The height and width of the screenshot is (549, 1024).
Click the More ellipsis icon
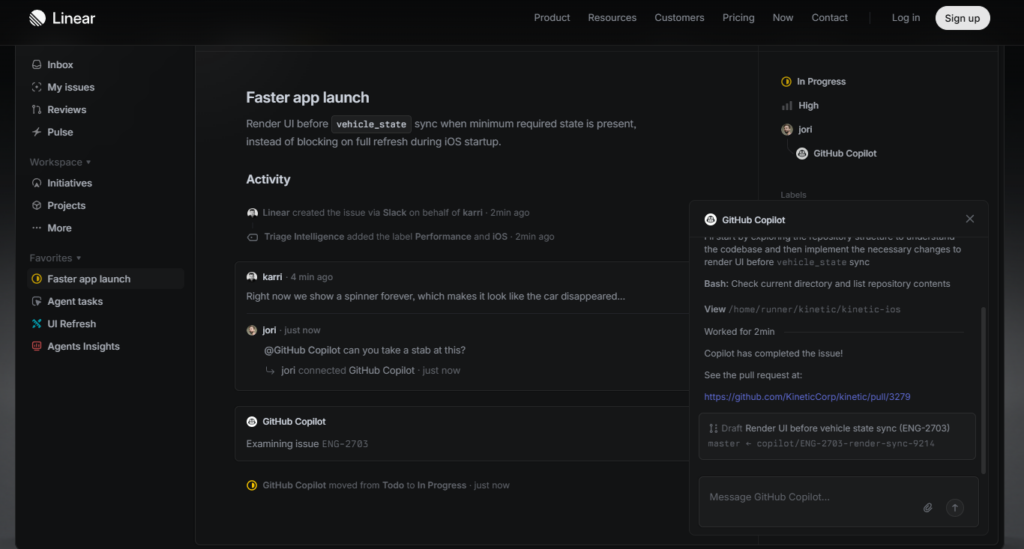37,228
